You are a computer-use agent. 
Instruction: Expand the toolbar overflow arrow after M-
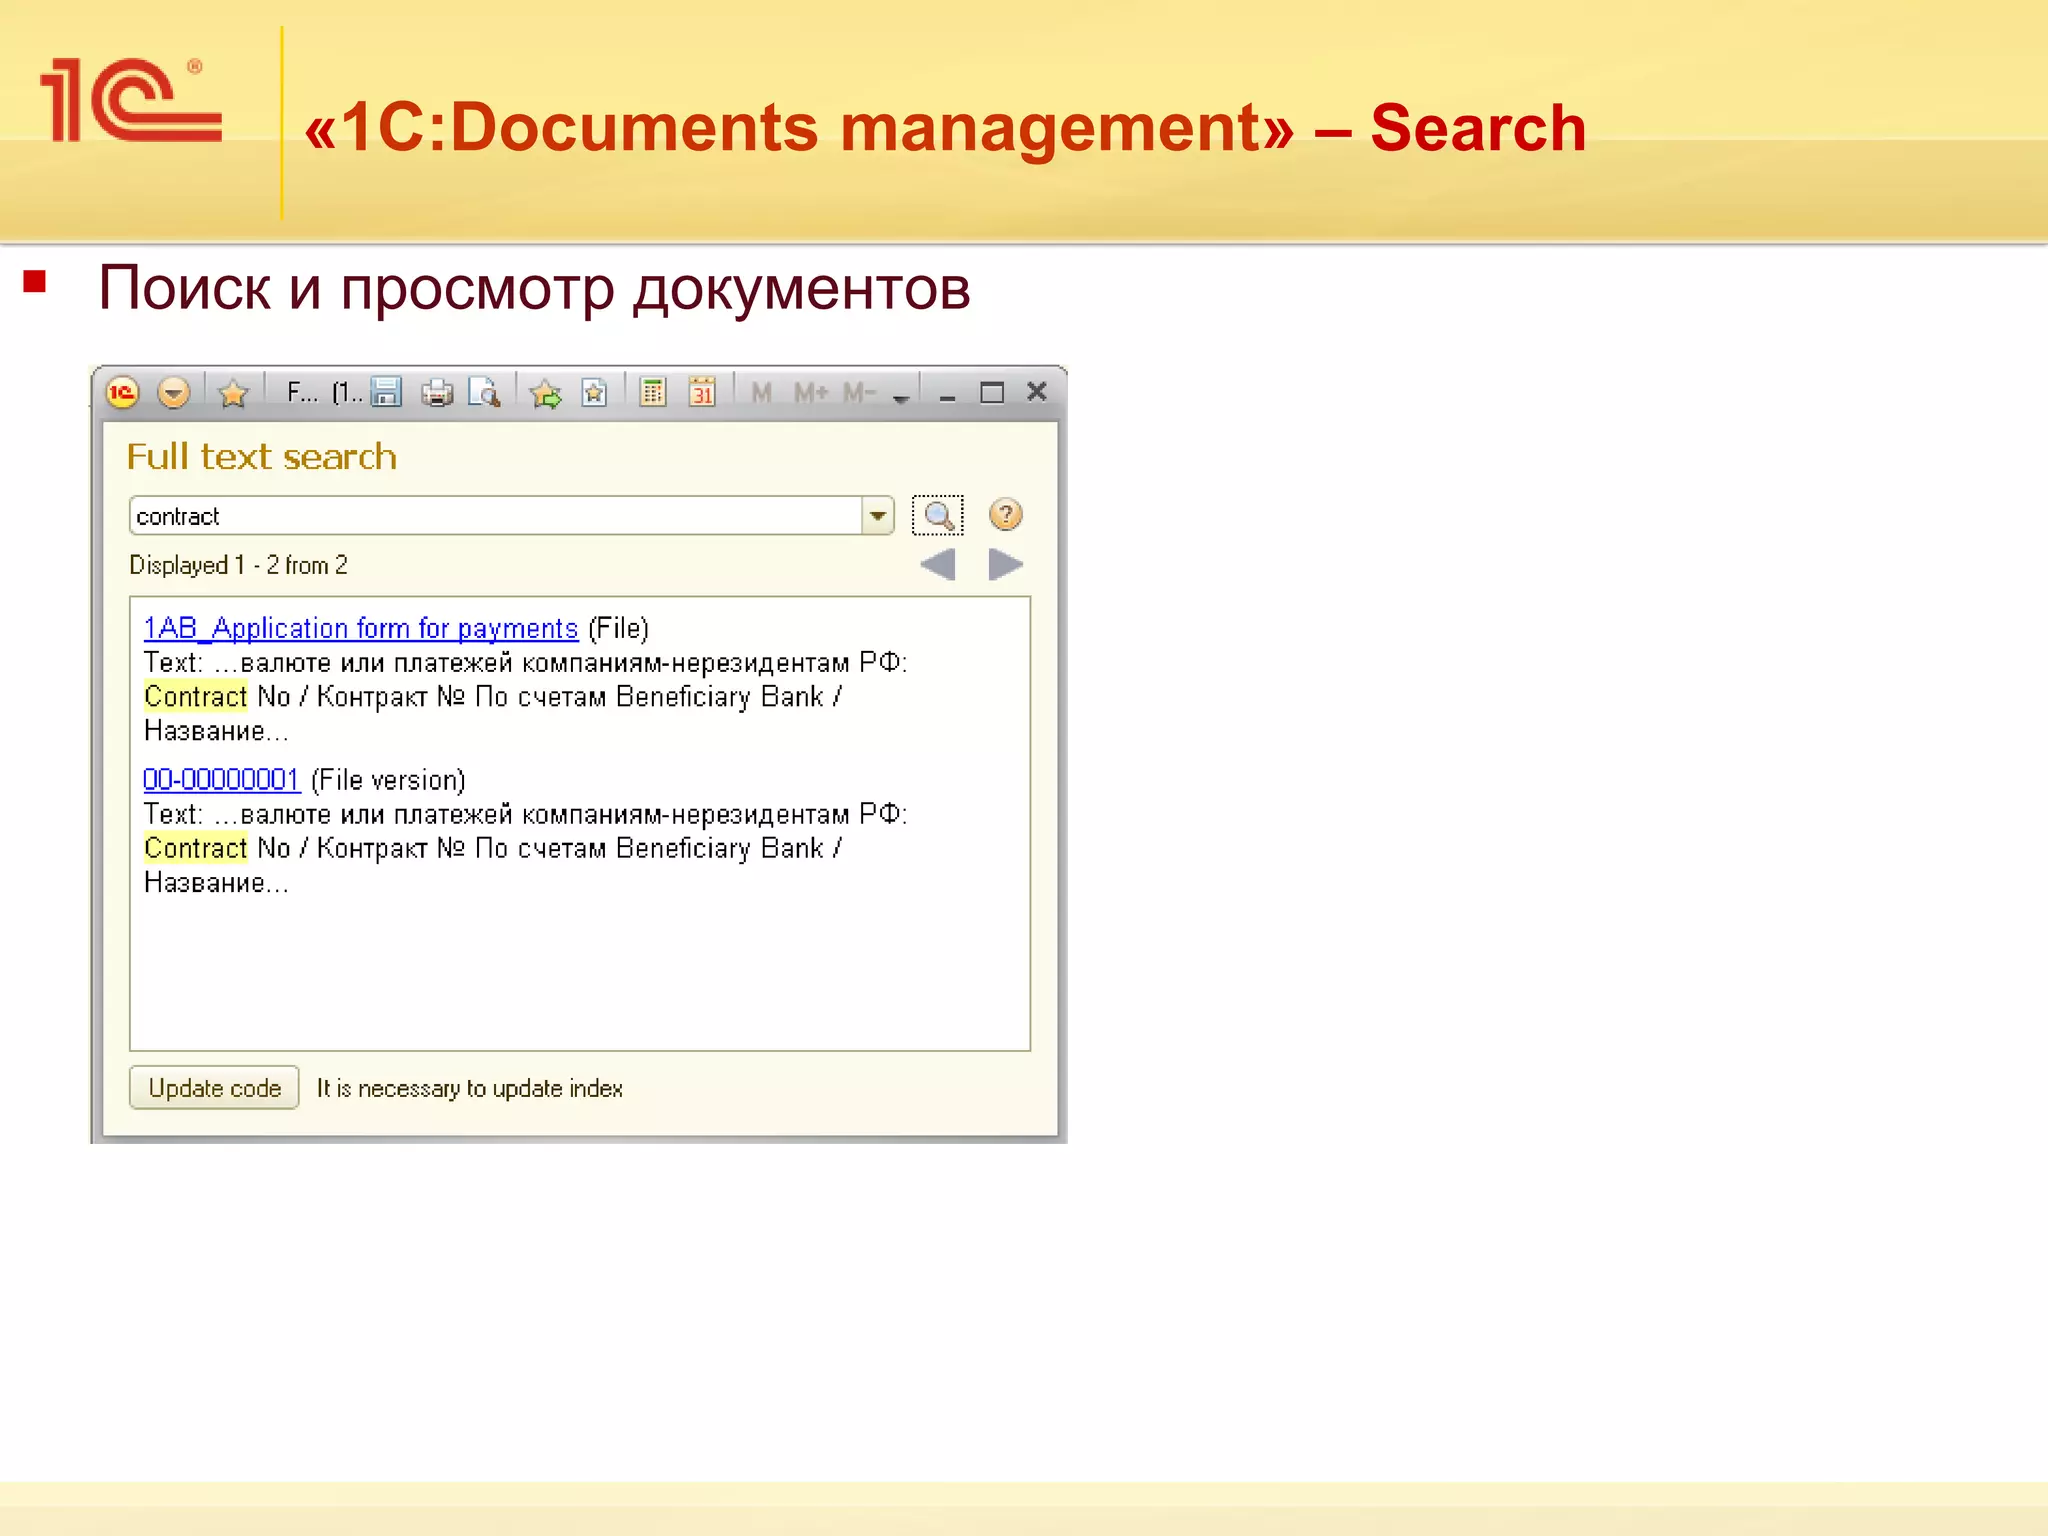[901, 397]
